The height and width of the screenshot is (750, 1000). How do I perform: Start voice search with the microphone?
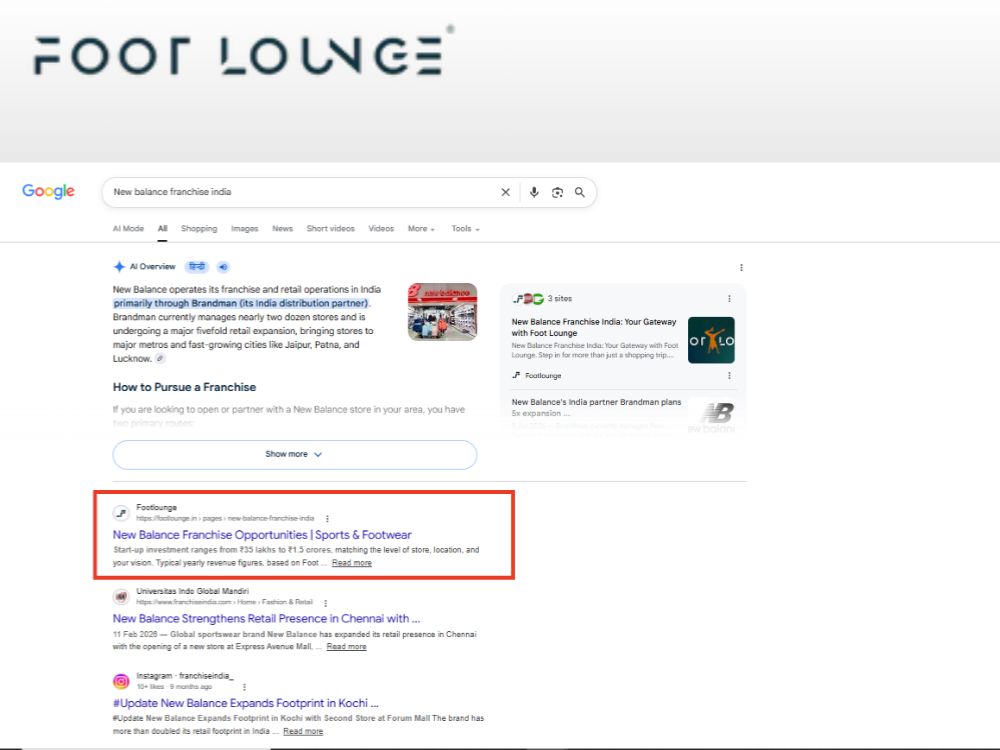pyautogui.click(x=534, y=192)
